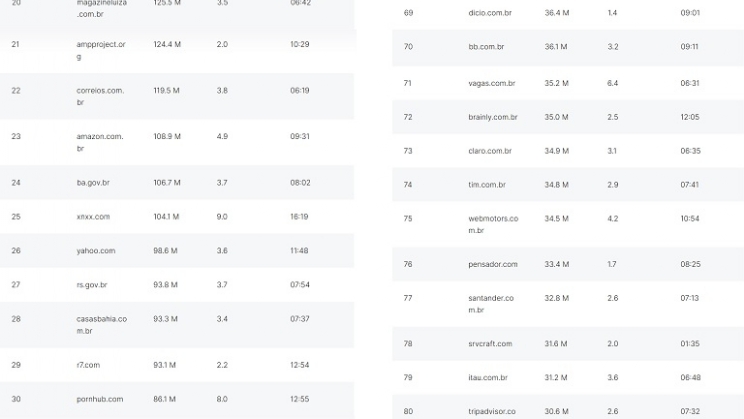Open the pensador.com link
The image size is (744, 419).
493,265
